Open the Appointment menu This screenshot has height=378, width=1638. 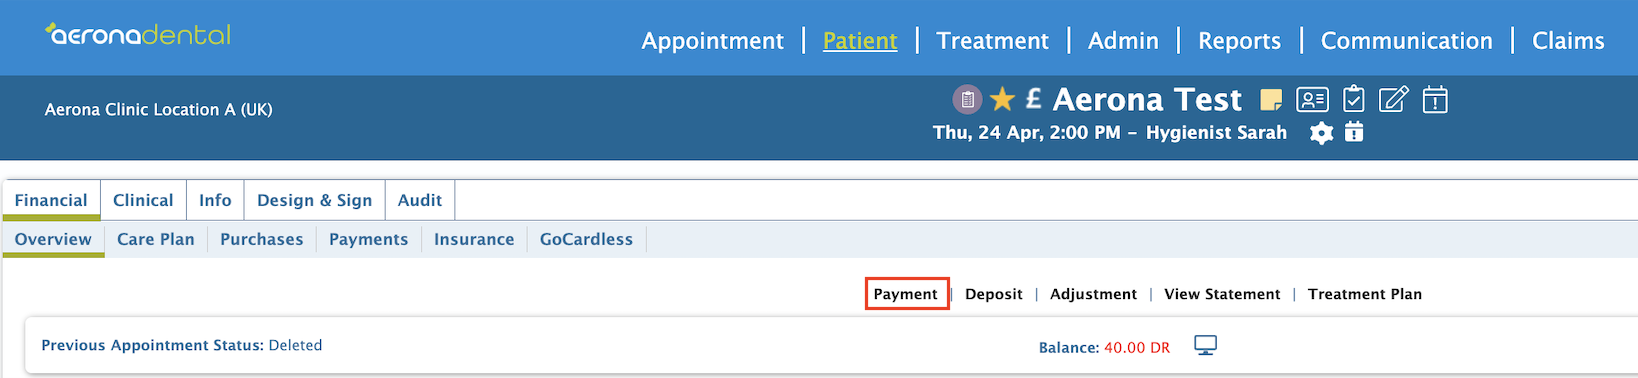click(x=713, y=41)
